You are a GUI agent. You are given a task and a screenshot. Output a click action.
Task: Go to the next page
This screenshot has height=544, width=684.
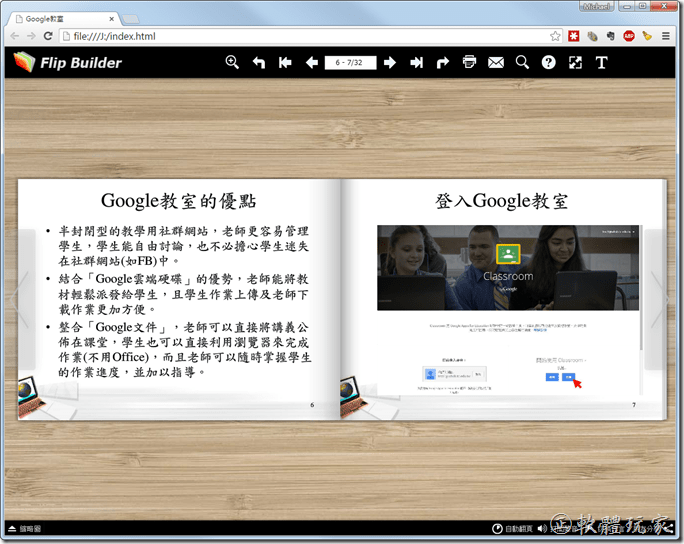(x=390, y=62)
